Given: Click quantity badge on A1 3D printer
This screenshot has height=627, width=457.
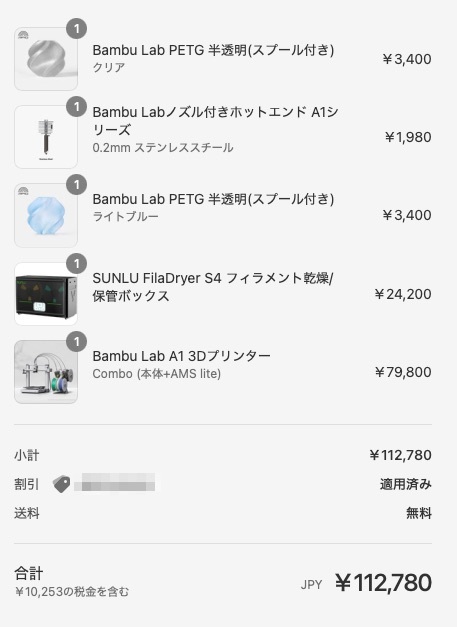Looking at the screenshot, I should (76, 341).
